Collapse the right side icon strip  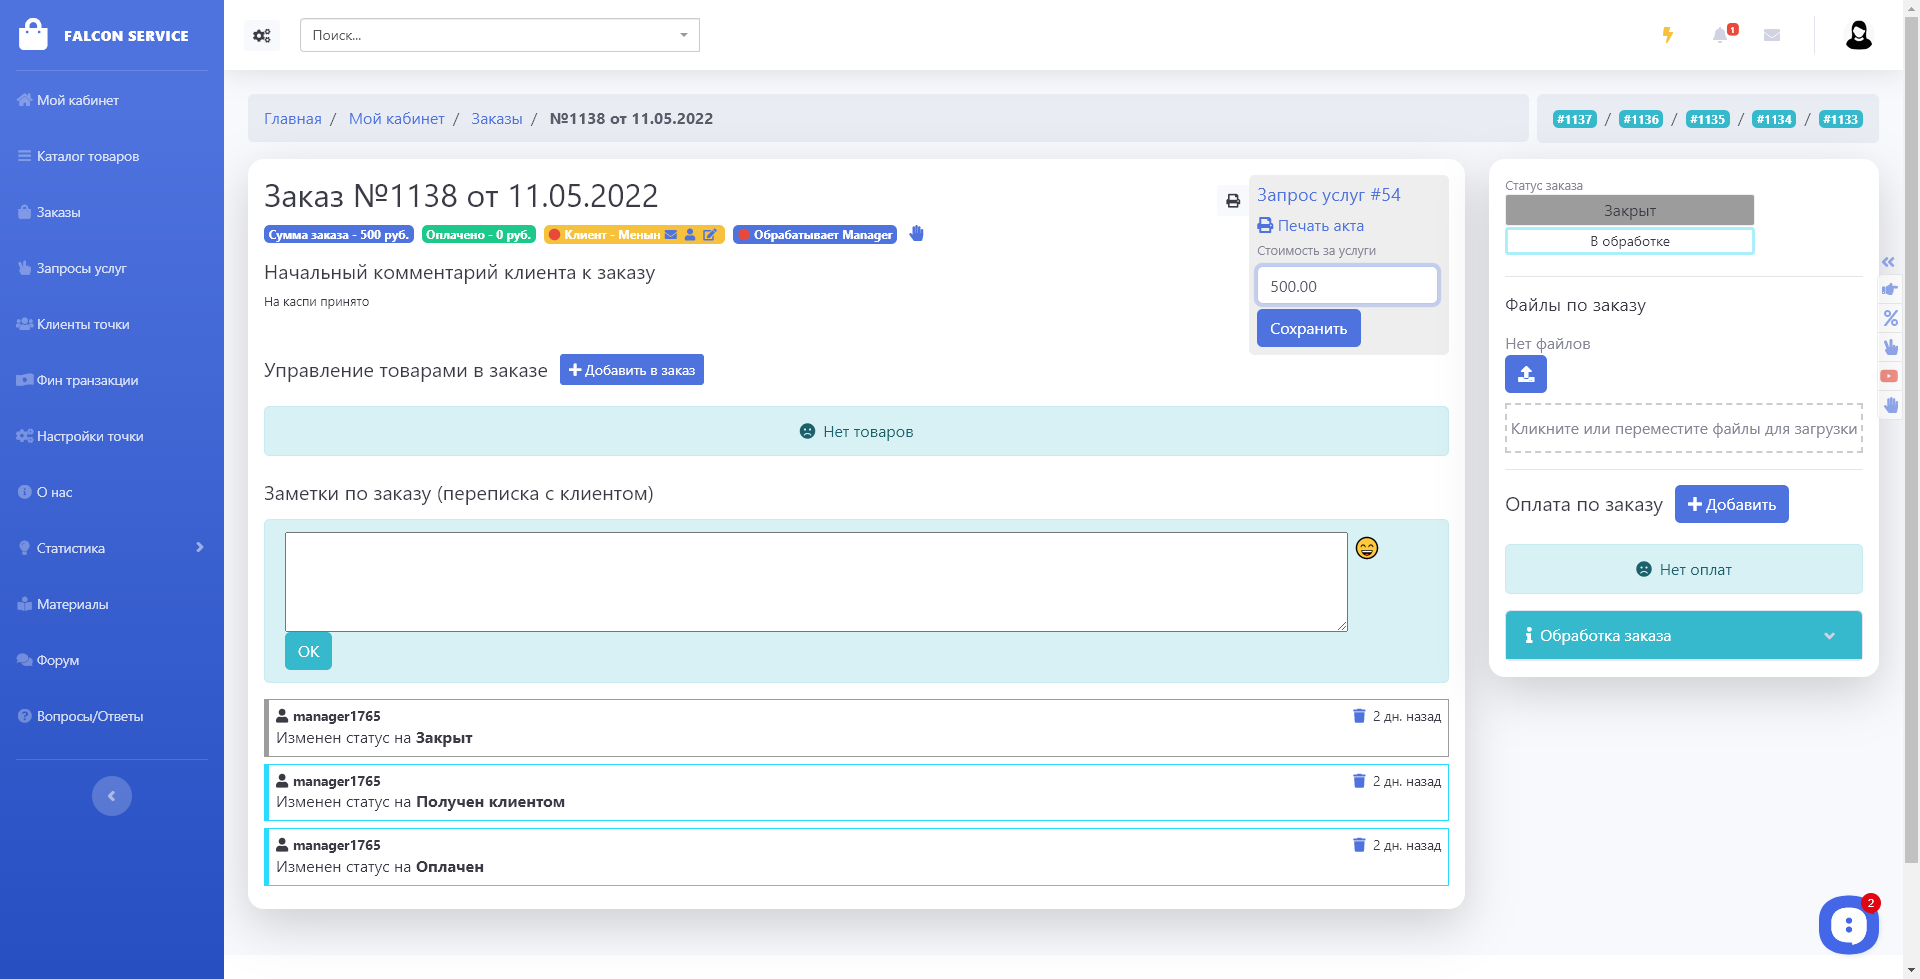tap(1888, 262)
